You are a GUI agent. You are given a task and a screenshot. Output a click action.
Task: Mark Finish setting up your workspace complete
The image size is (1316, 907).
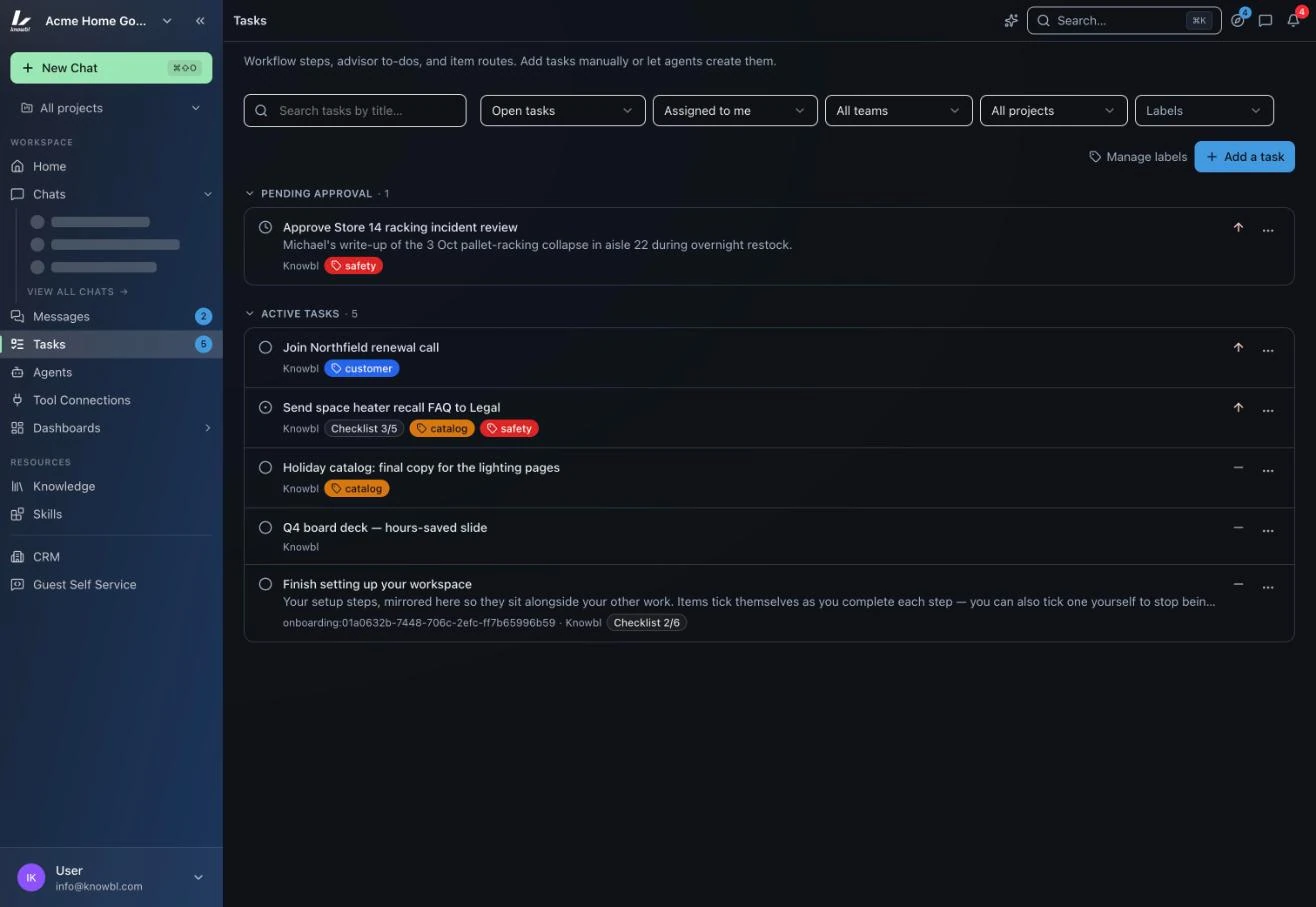tap(265, 584)
